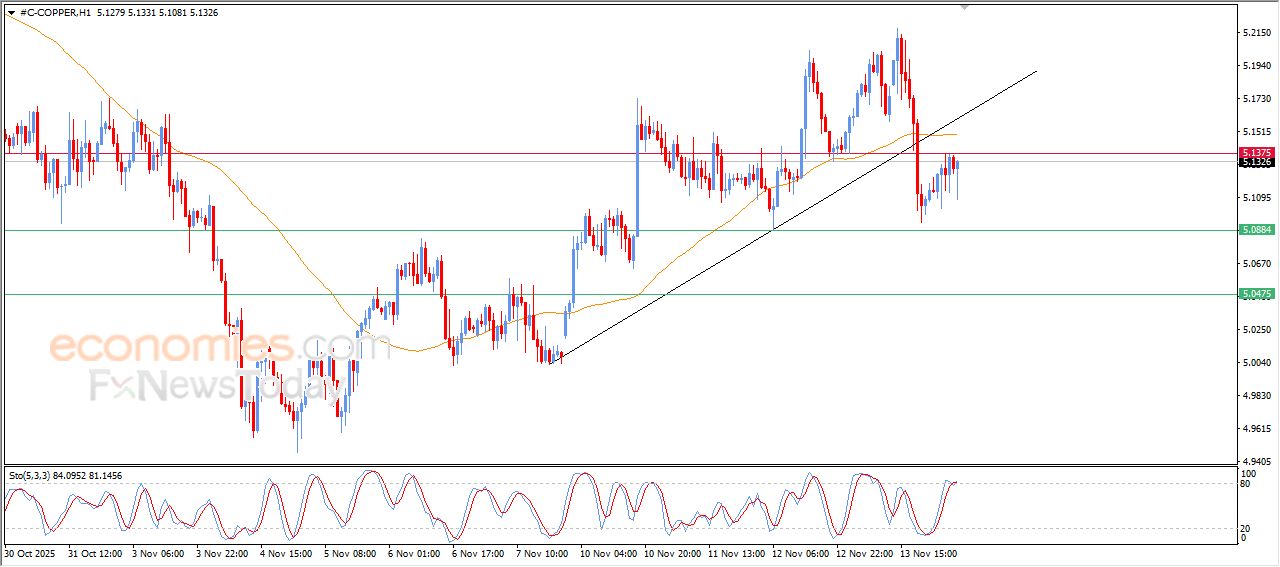Click the 5.0040 price axis value
This screenshot has height=567, width=1280.
pyautogui.click(x=1256, y=363)
